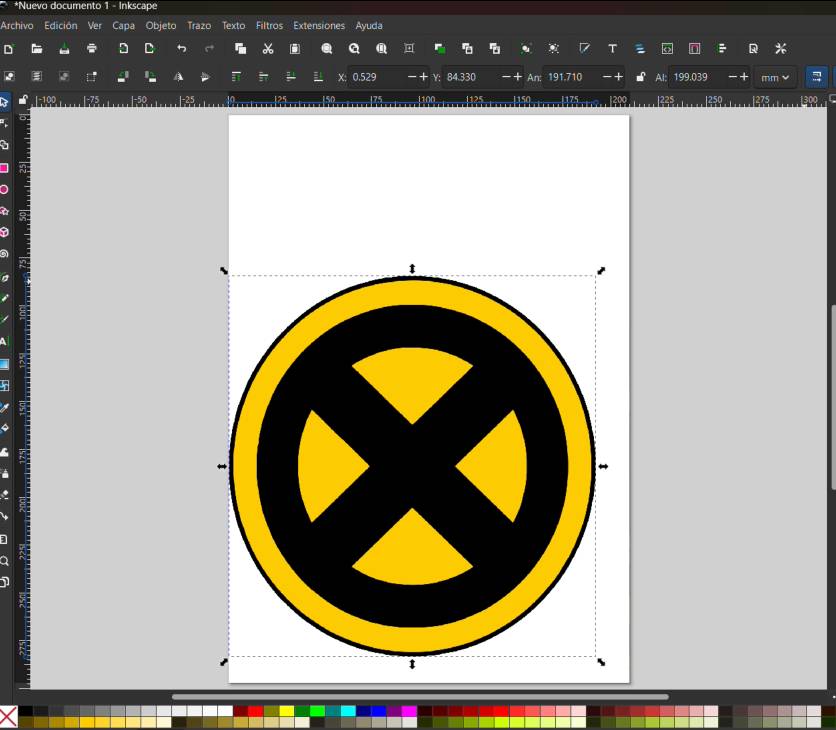Select the Rectangle tool

pos(4,168)
